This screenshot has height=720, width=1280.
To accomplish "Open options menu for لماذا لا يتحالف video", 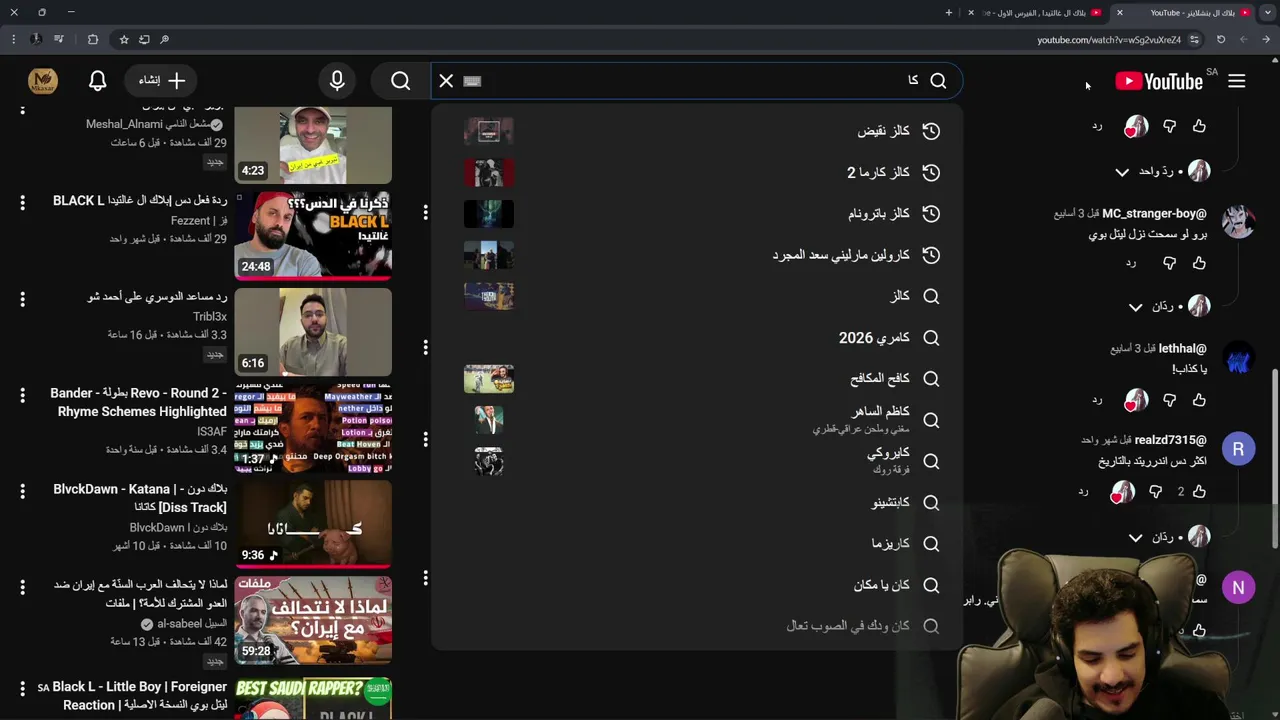I will [22, 587].
